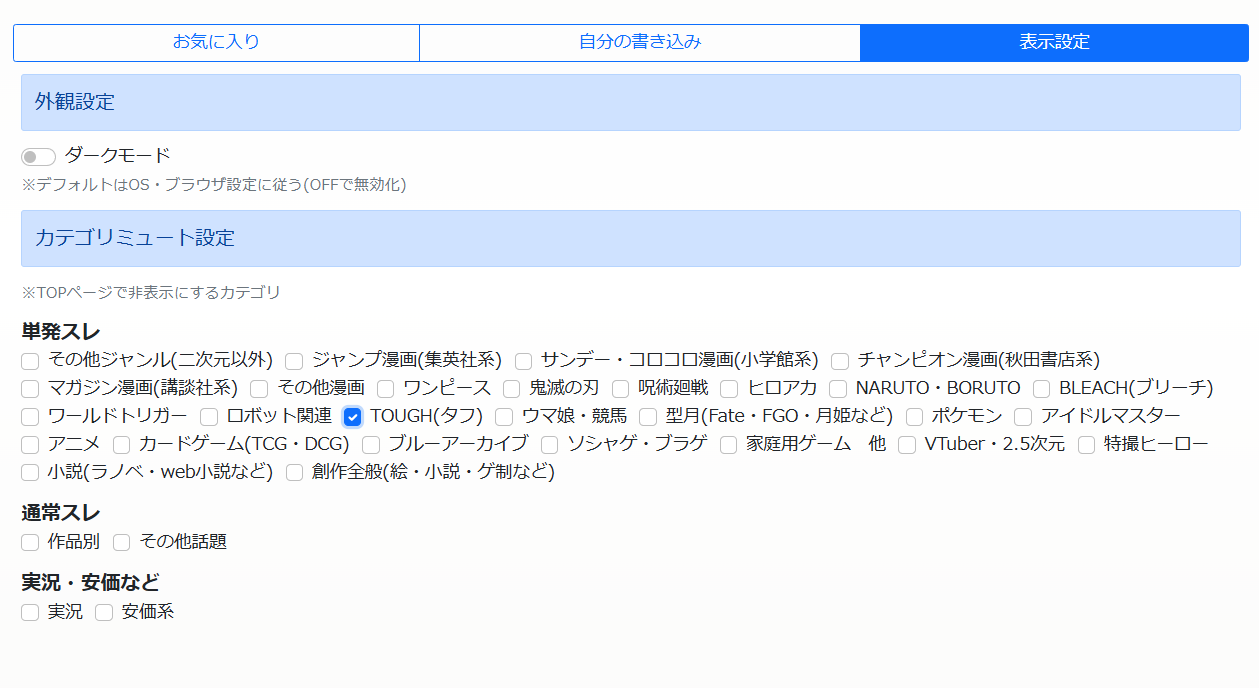Select the BLEACH(ブリーチ) checkbox
1259x688 pixels.
(1041, 389)
